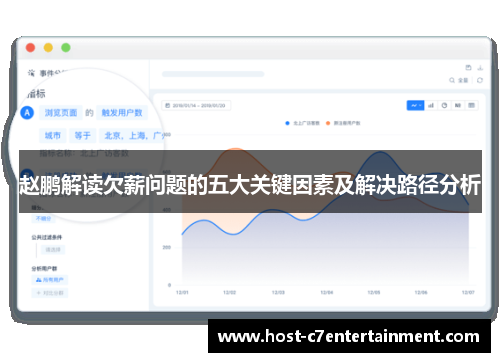Open the 城市 filter property selector

(53, 135)
